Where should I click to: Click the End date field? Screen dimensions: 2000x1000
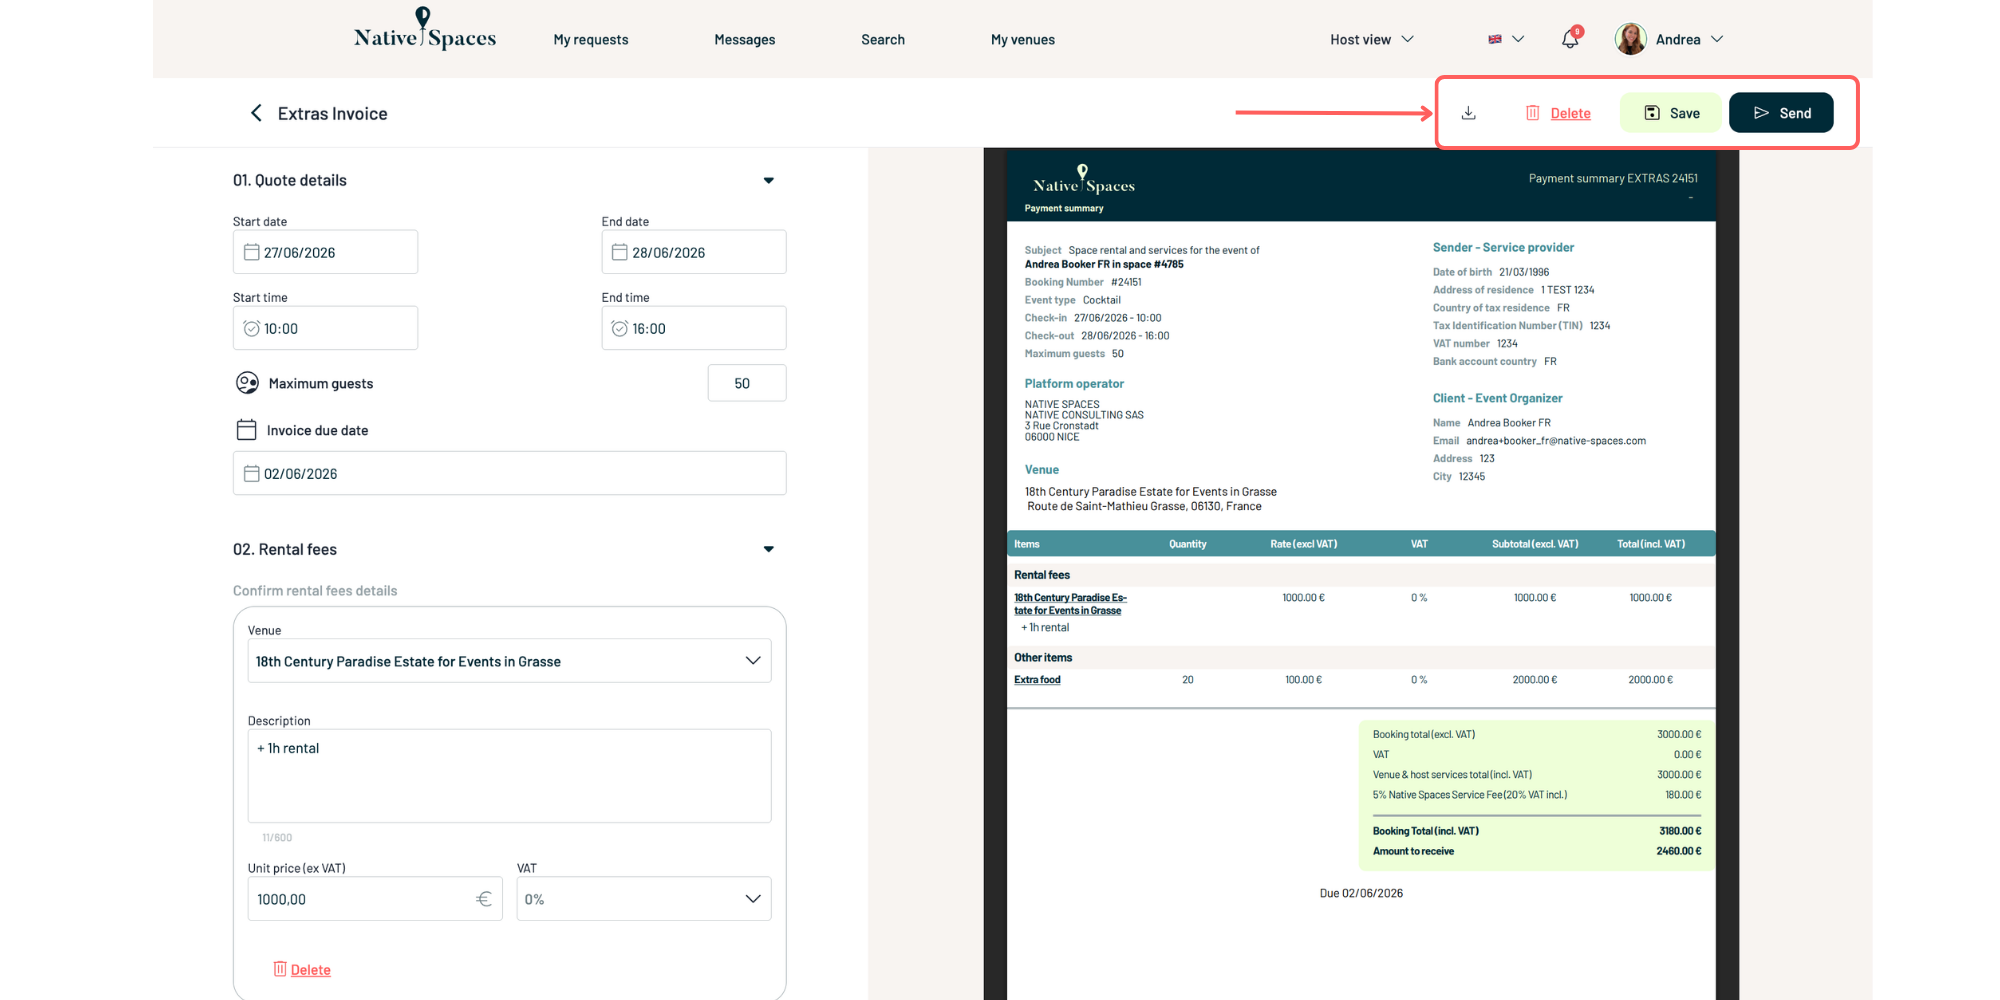694,252
